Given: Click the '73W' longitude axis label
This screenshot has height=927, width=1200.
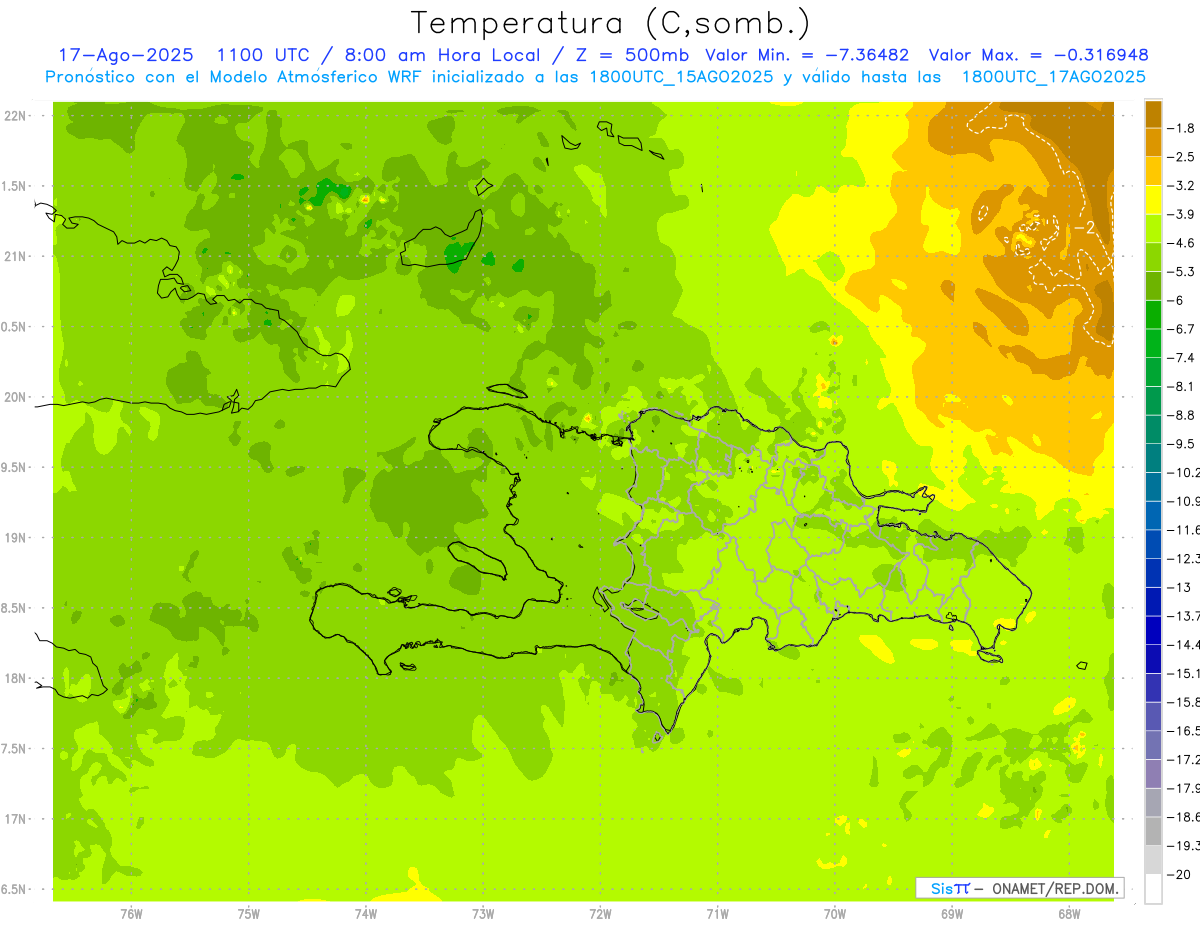Looking at the screenshot, I should coord(483,913).
